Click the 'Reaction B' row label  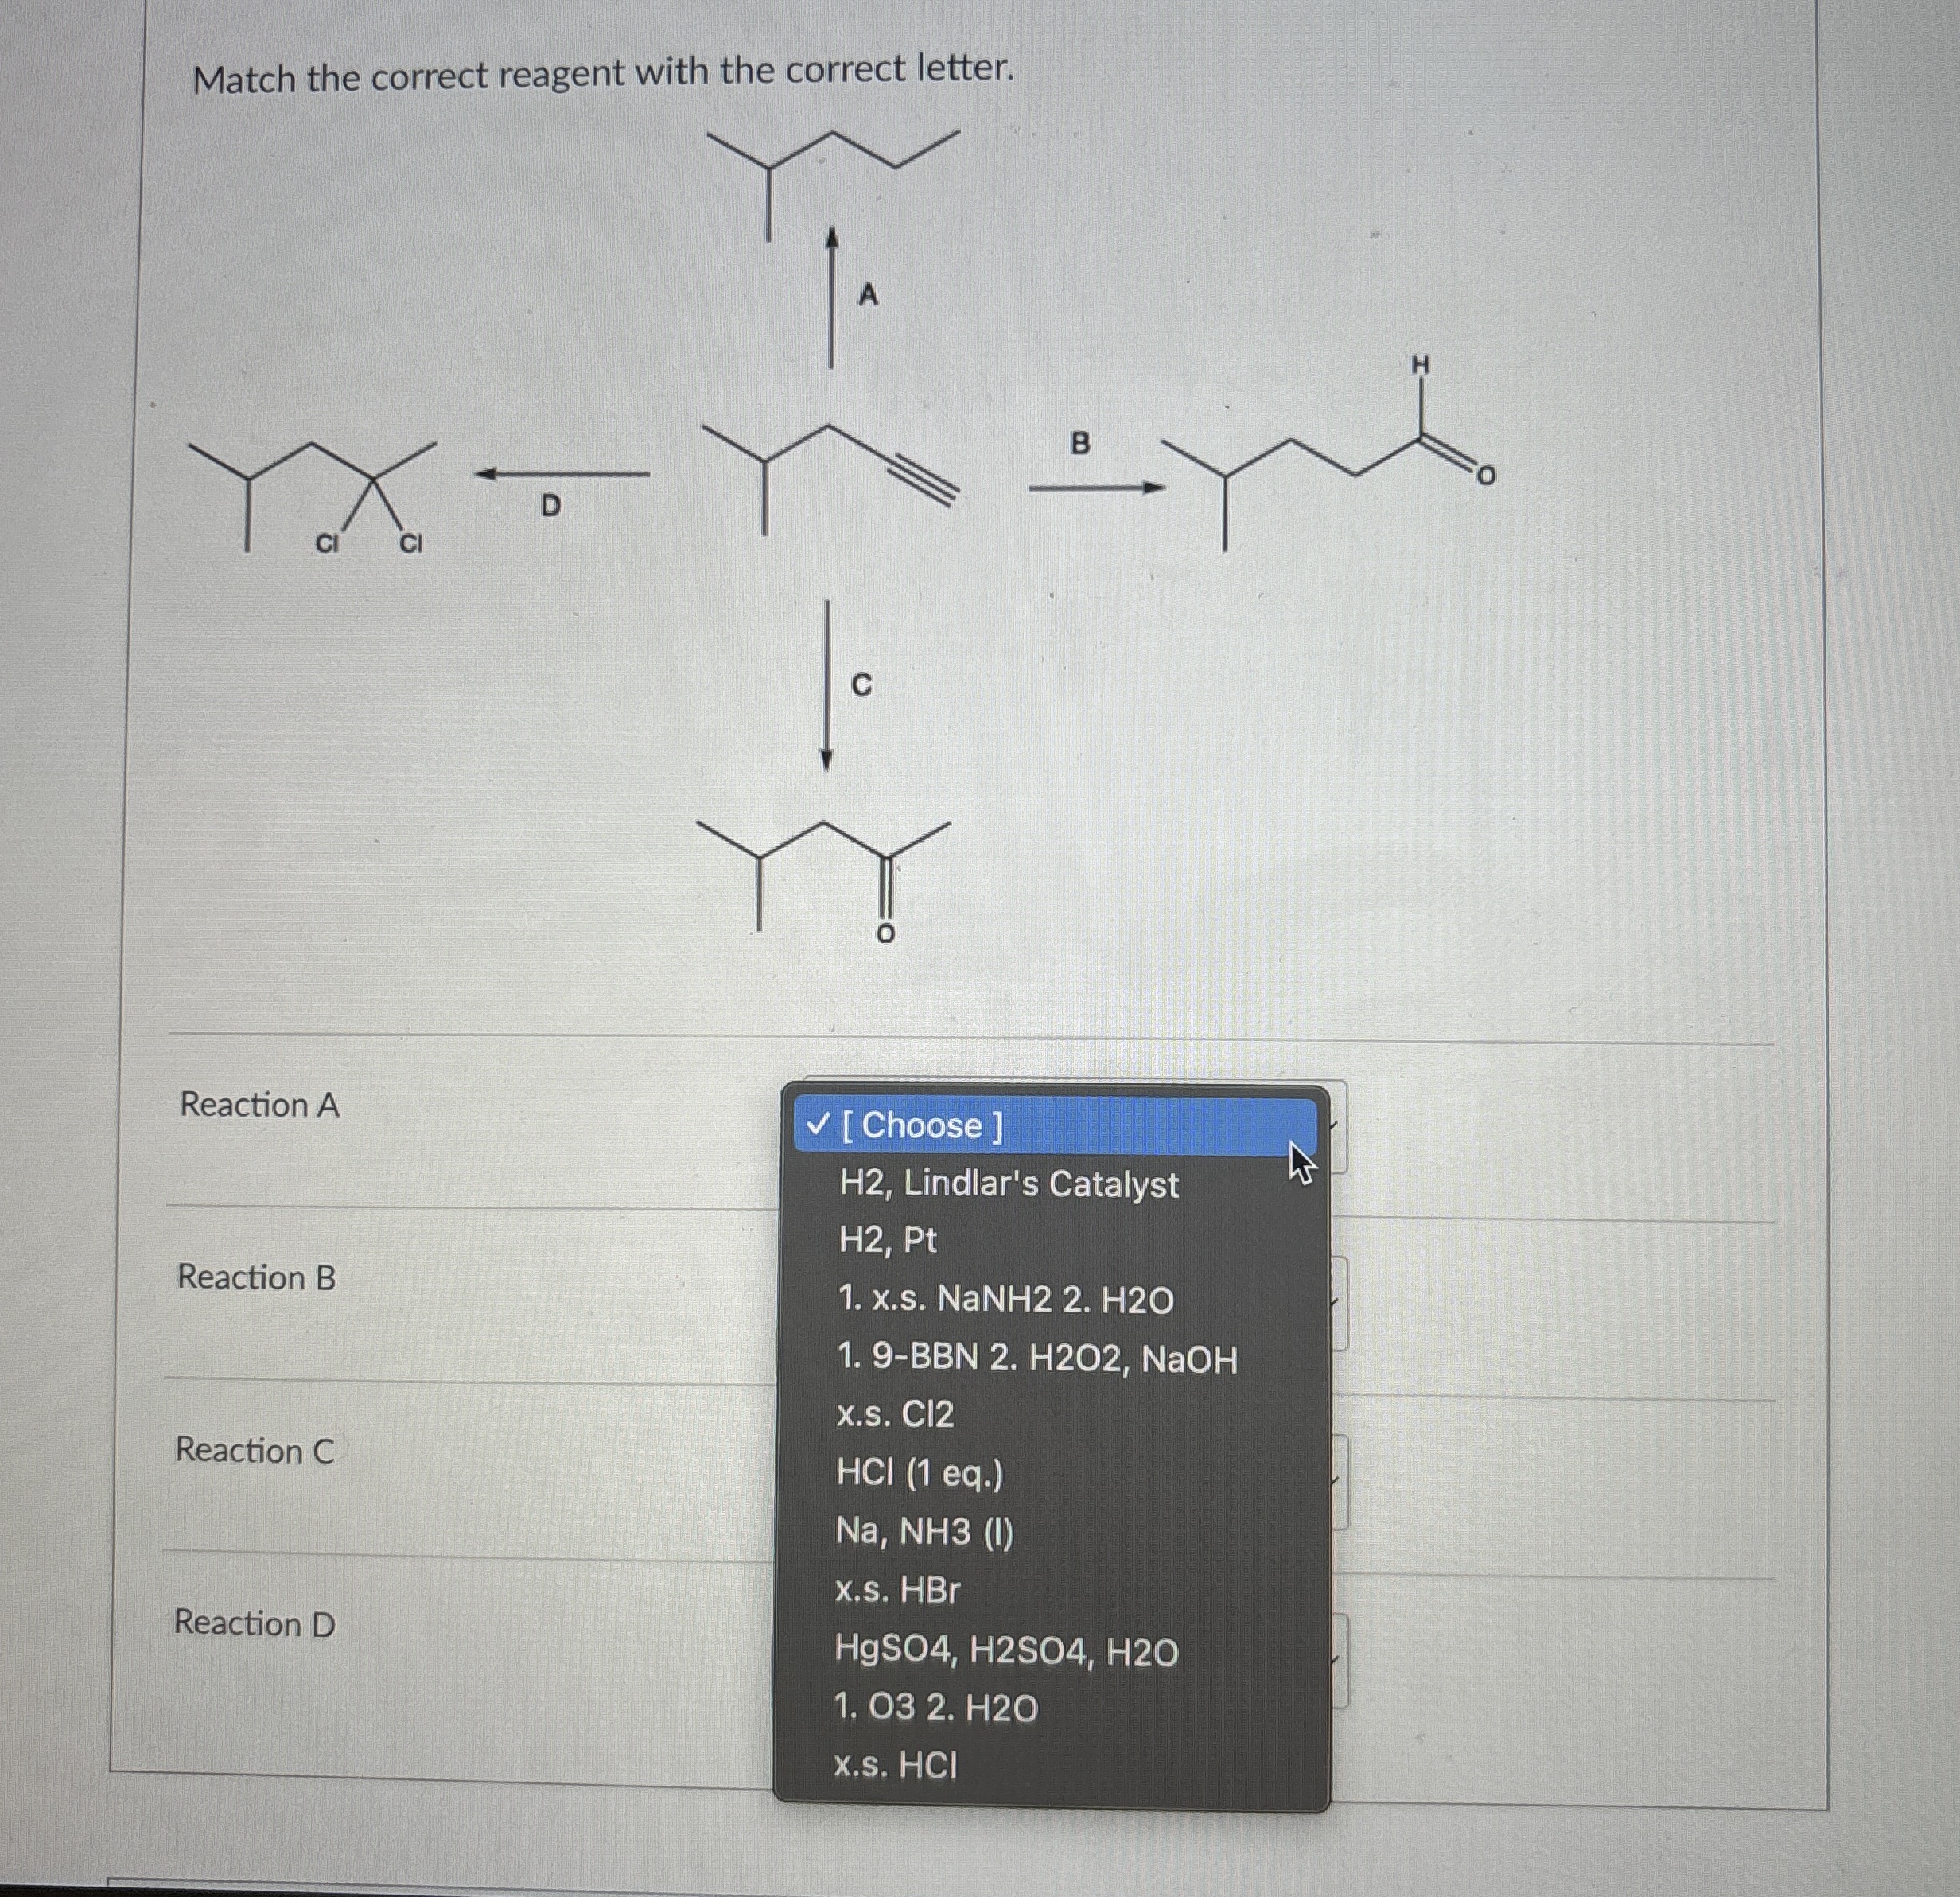pyautogui.click(x=257, y=1277)
